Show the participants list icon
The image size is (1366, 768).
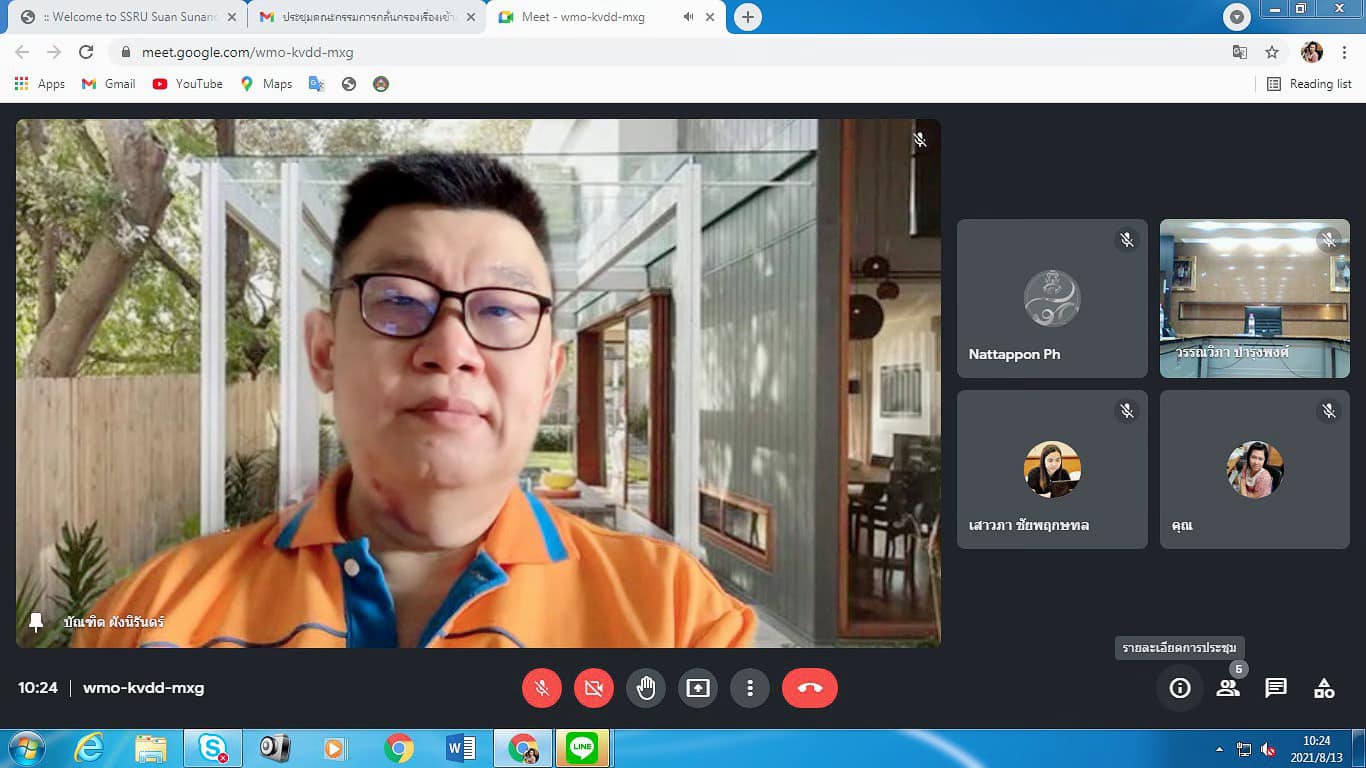coord(1228,688)
